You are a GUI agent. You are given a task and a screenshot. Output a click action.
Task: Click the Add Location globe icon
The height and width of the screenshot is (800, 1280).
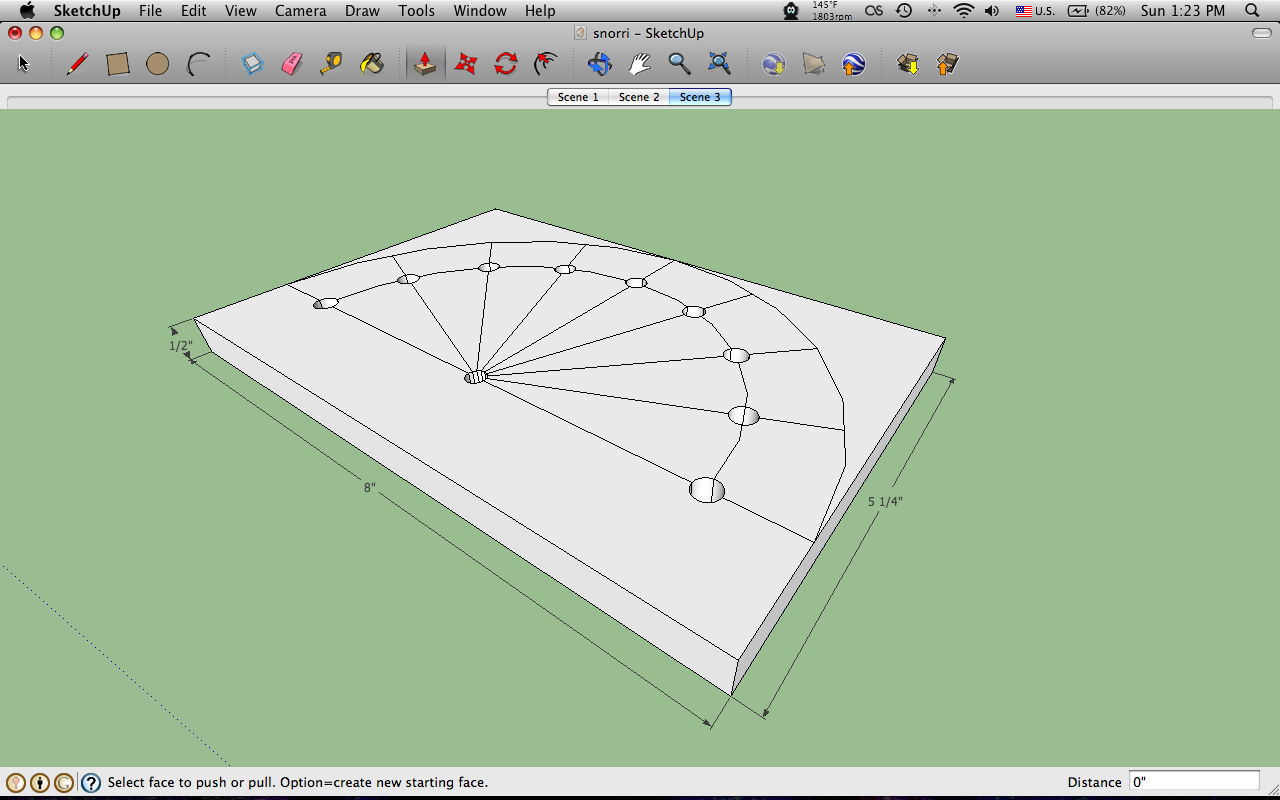pos(773,64)
